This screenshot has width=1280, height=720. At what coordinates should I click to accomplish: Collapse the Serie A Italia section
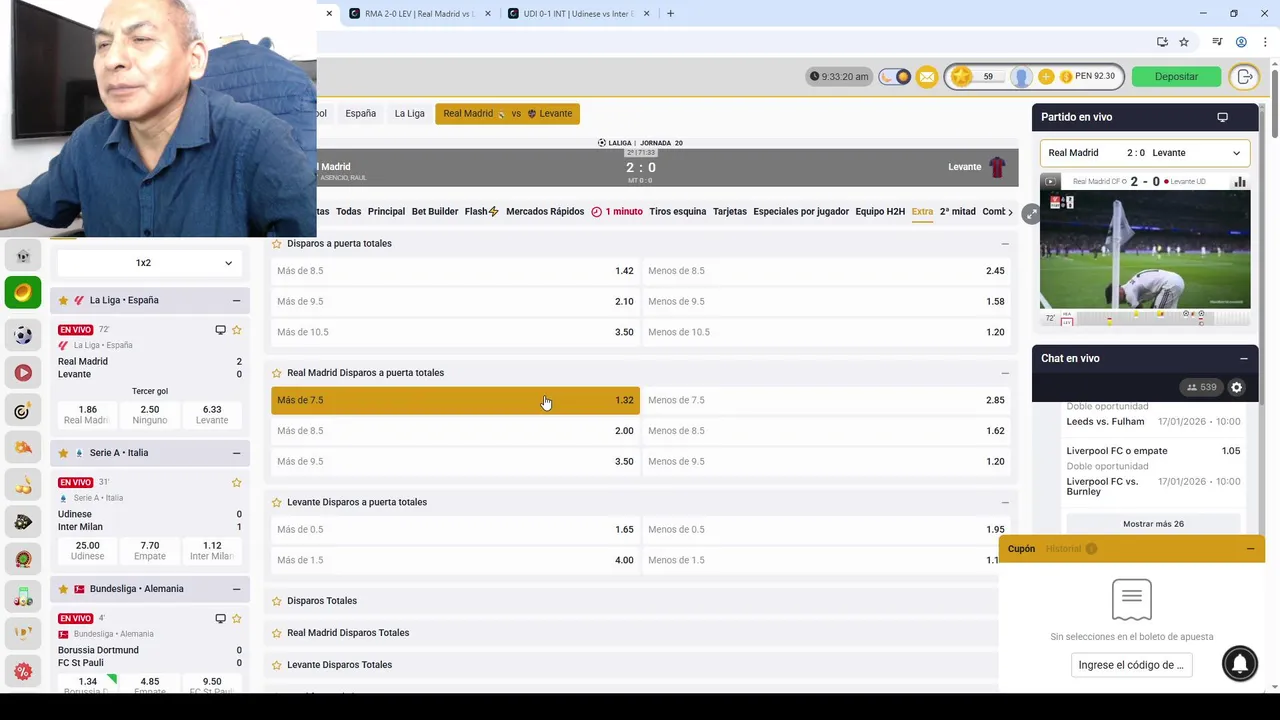click(x=236, y=453)
